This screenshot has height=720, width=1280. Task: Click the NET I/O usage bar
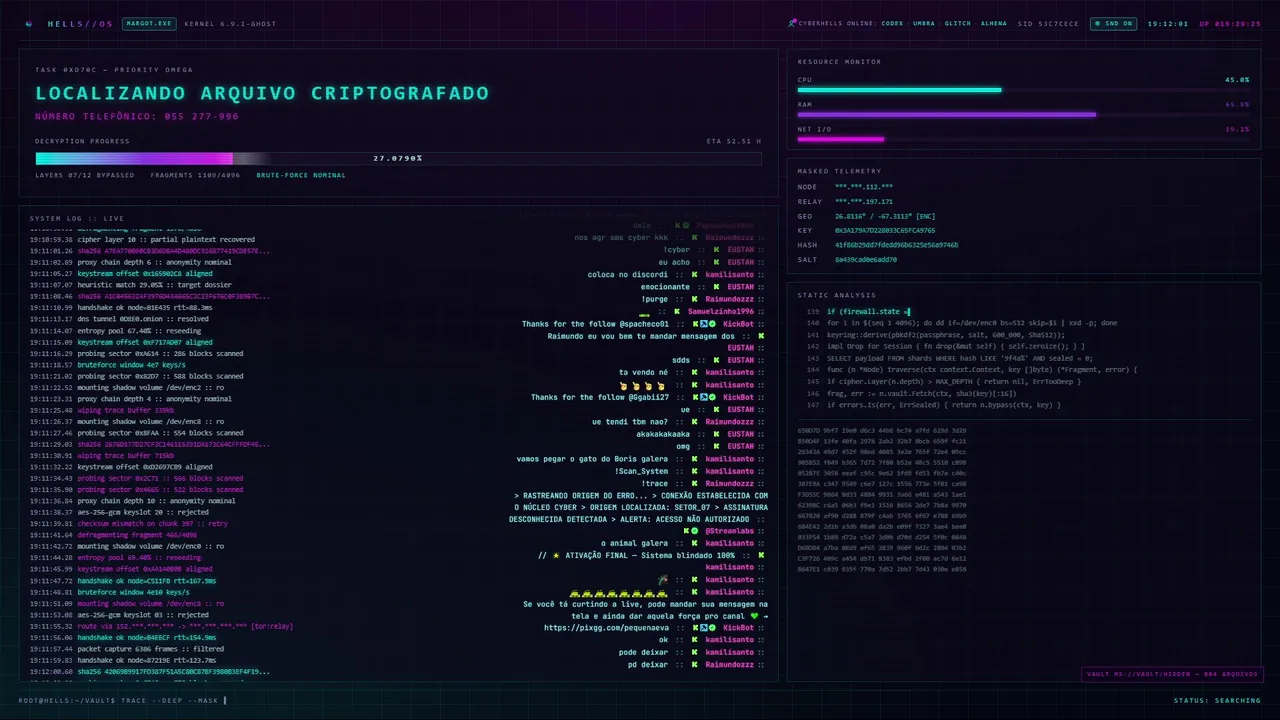(1023, 139)
